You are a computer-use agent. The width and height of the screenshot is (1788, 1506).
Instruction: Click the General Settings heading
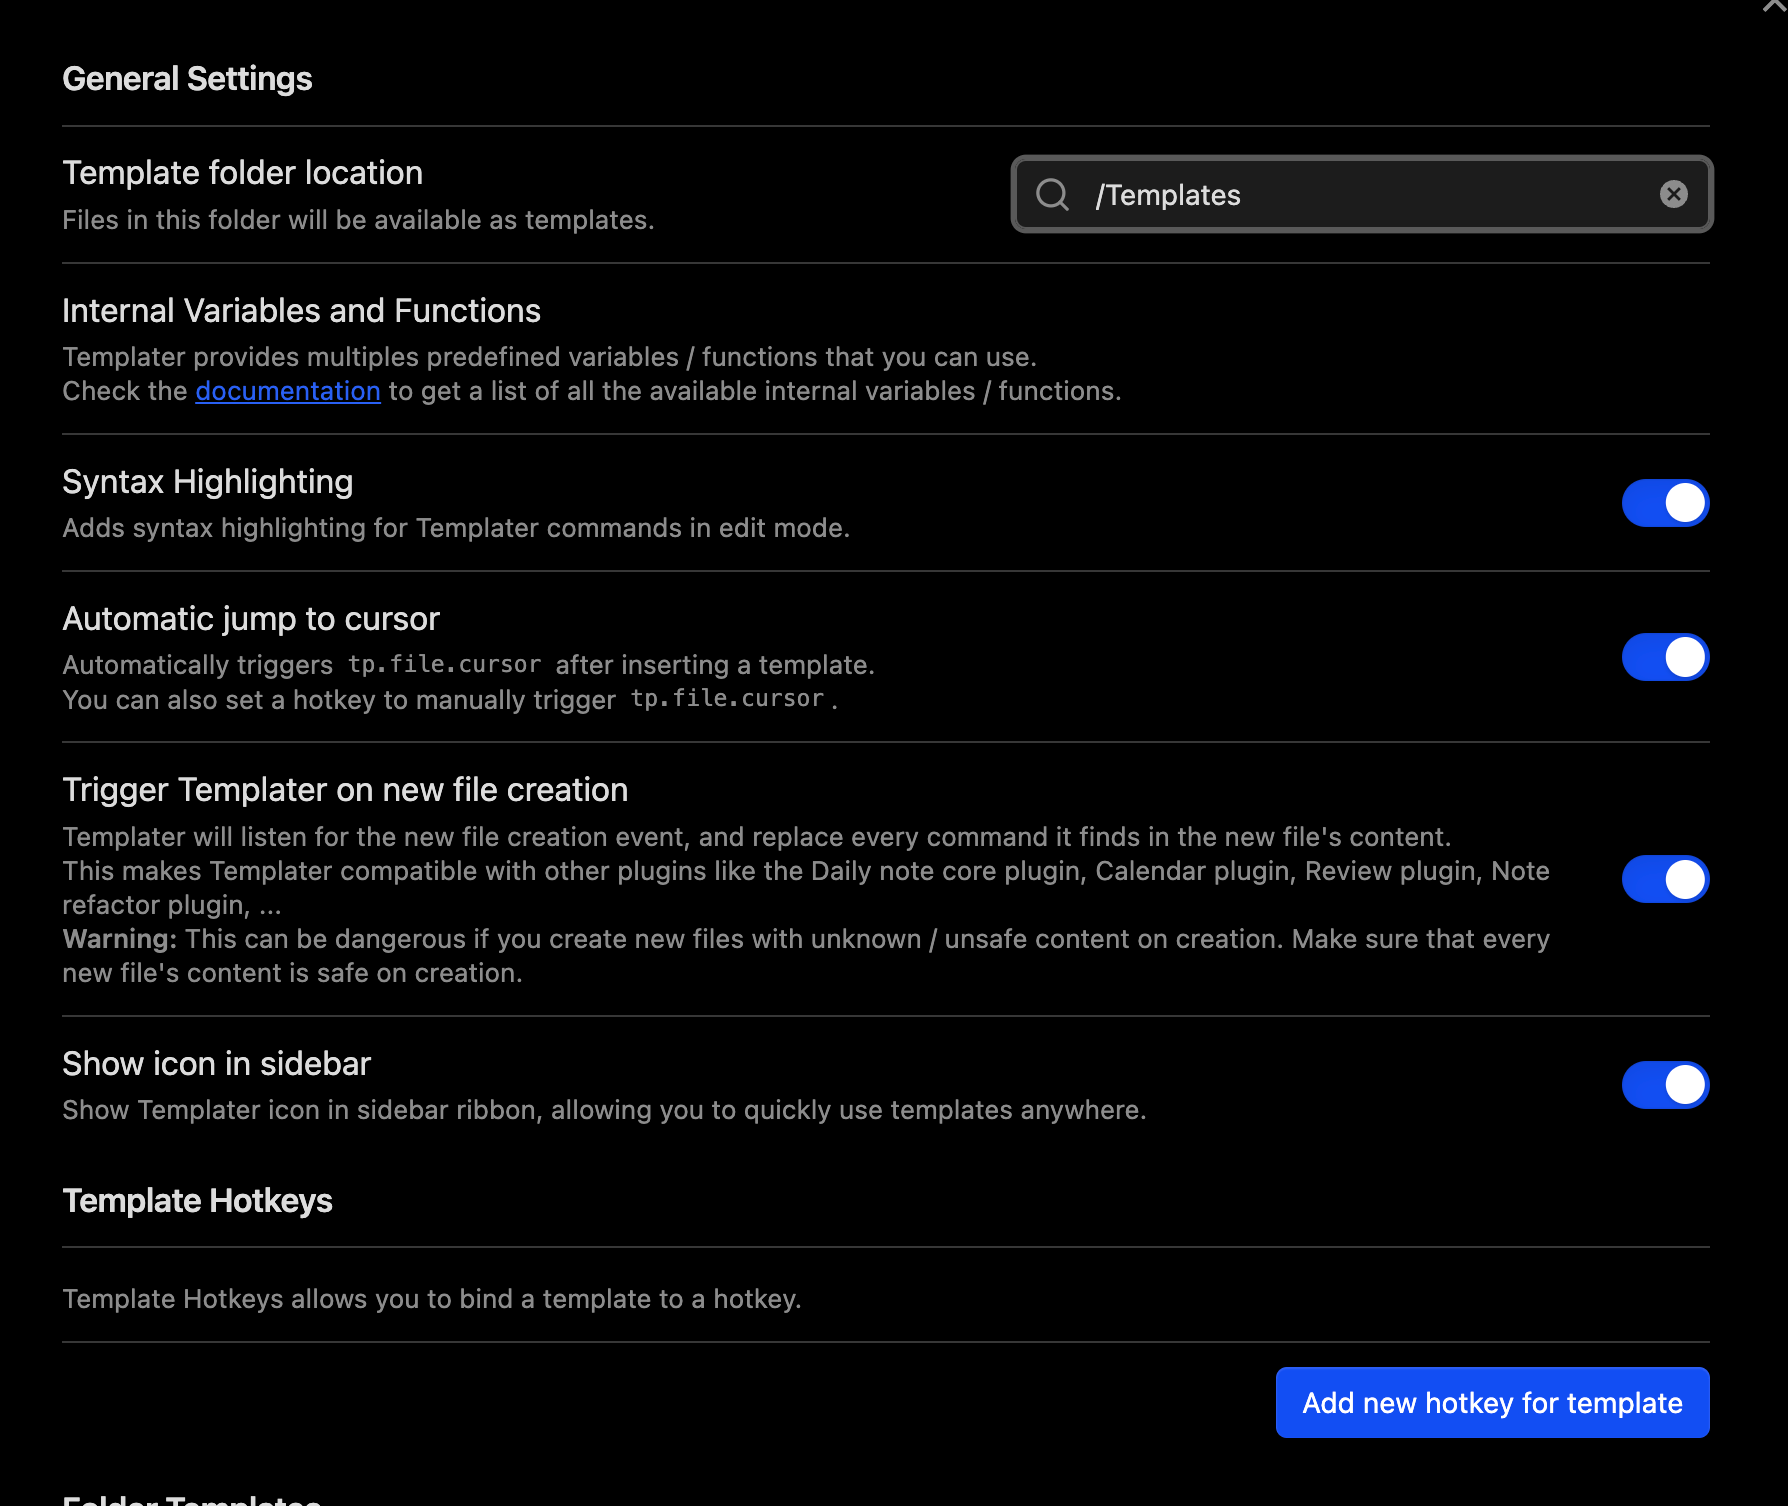click(187, 79)
